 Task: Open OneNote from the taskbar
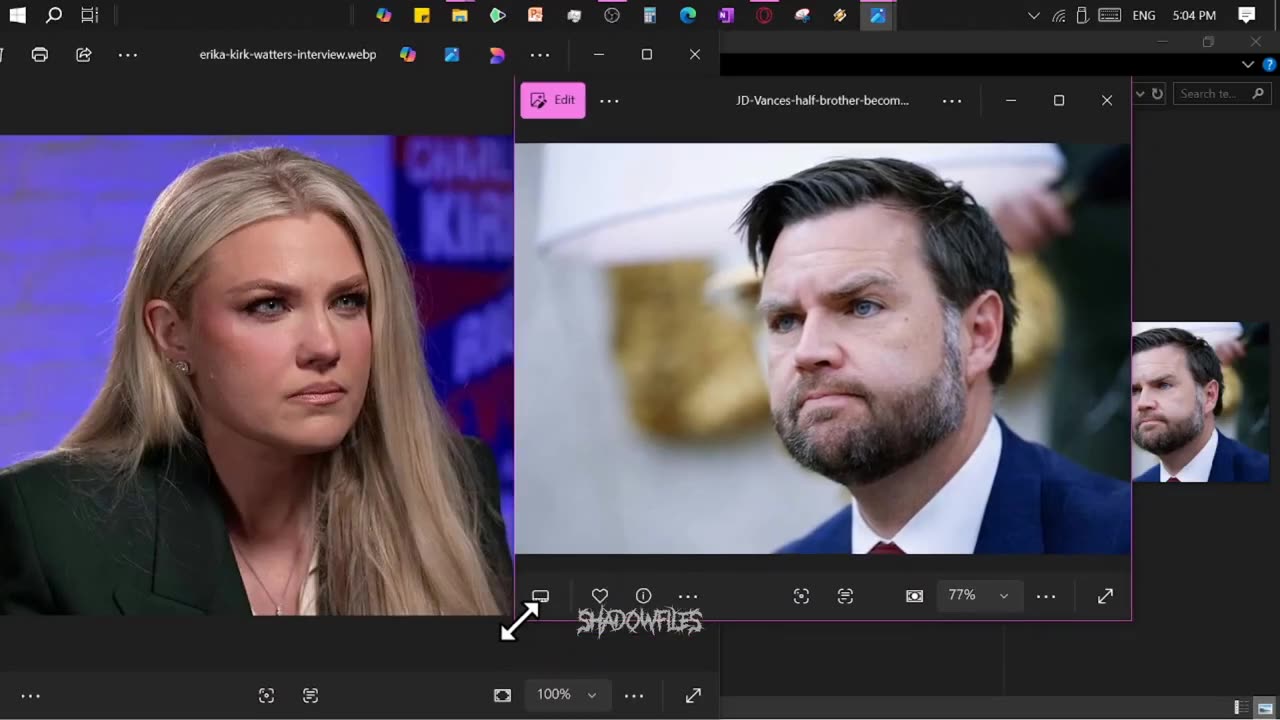click(x=726, y=15)
